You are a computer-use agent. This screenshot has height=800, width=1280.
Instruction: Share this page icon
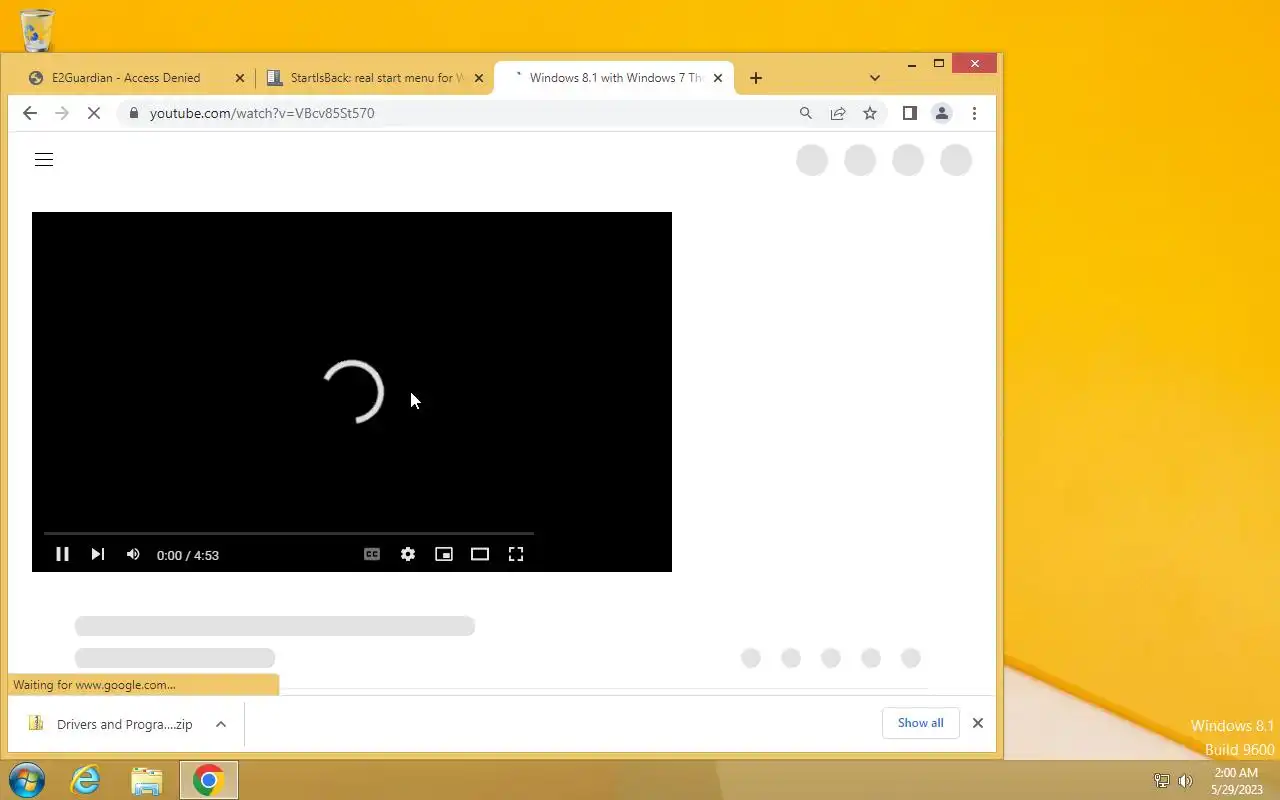[838, 113]
